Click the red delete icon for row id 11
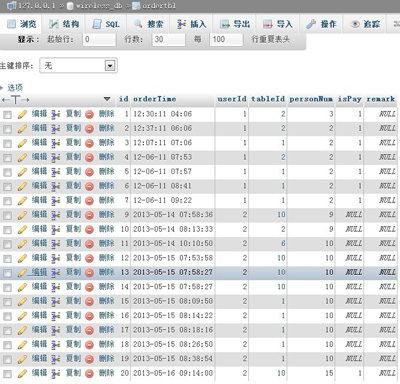Screen dimensions: 400x384 coord(89,244)
